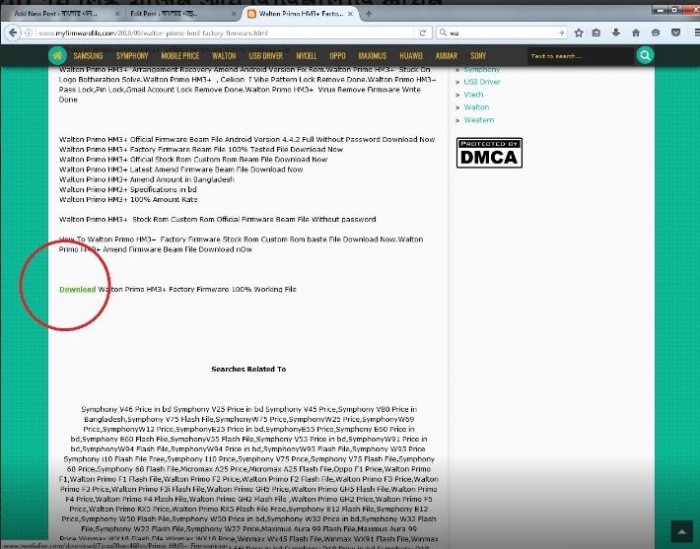Click the site home icon in green circle

58,55
